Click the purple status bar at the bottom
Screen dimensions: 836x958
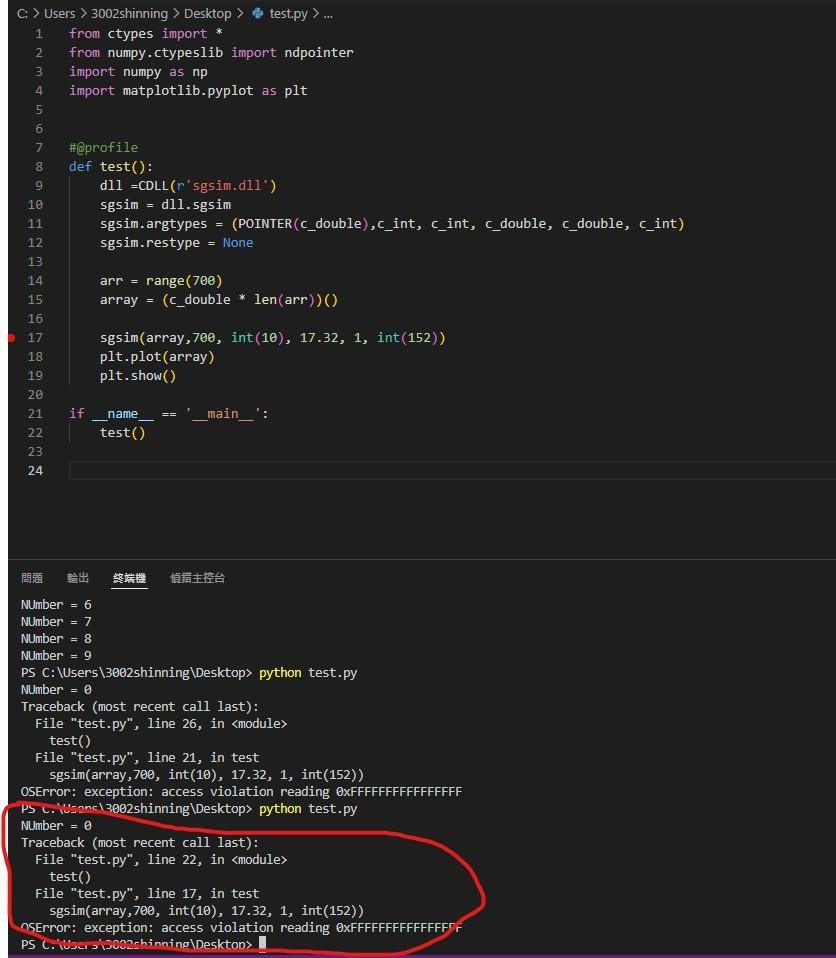coord(418,955)
